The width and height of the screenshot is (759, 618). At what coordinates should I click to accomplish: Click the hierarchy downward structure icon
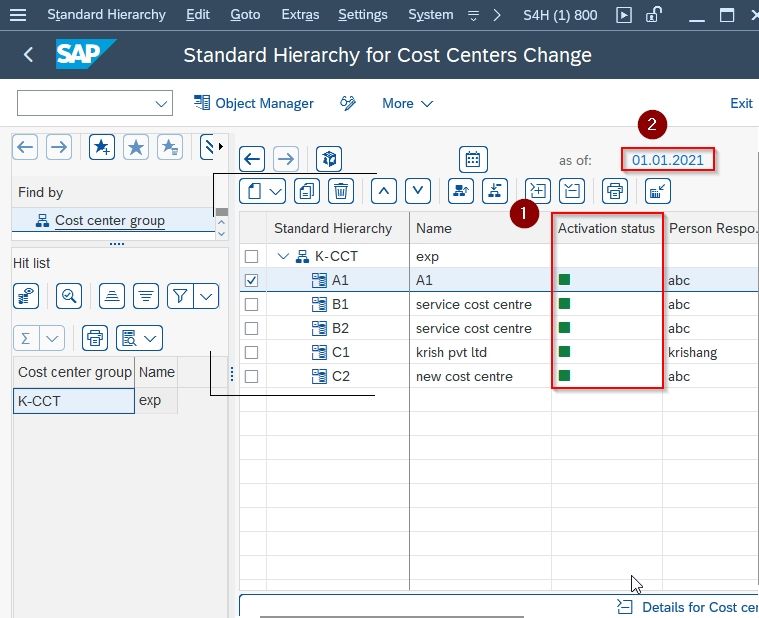coord(495,191)
